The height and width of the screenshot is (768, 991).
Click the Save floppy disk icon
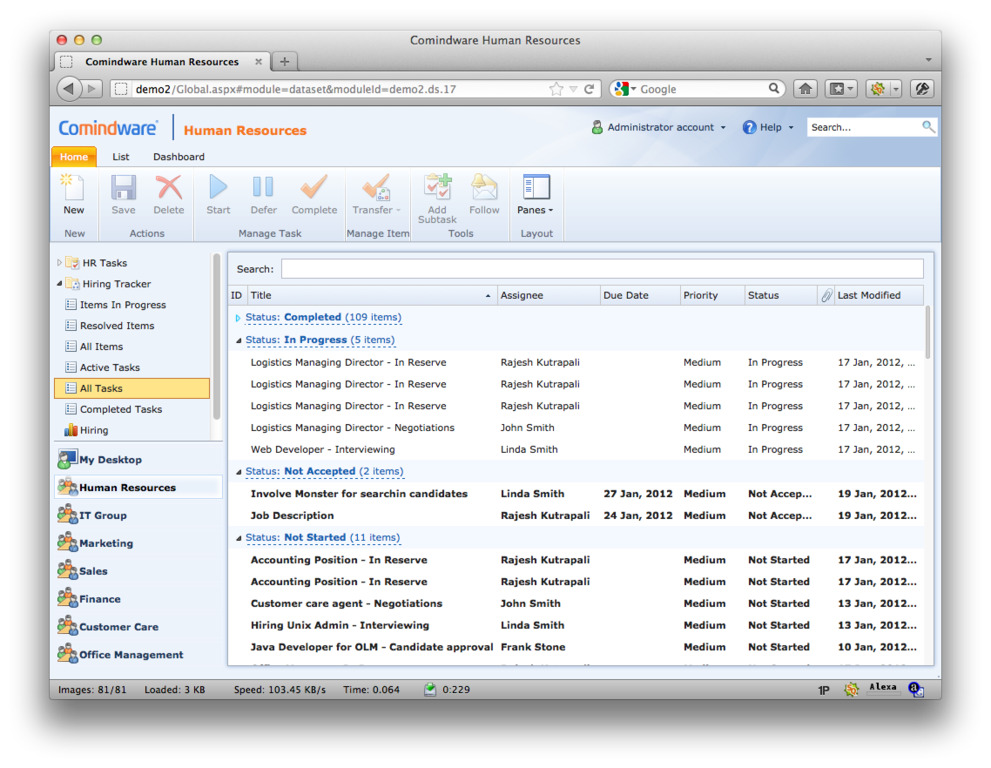(x=123, y=188)
